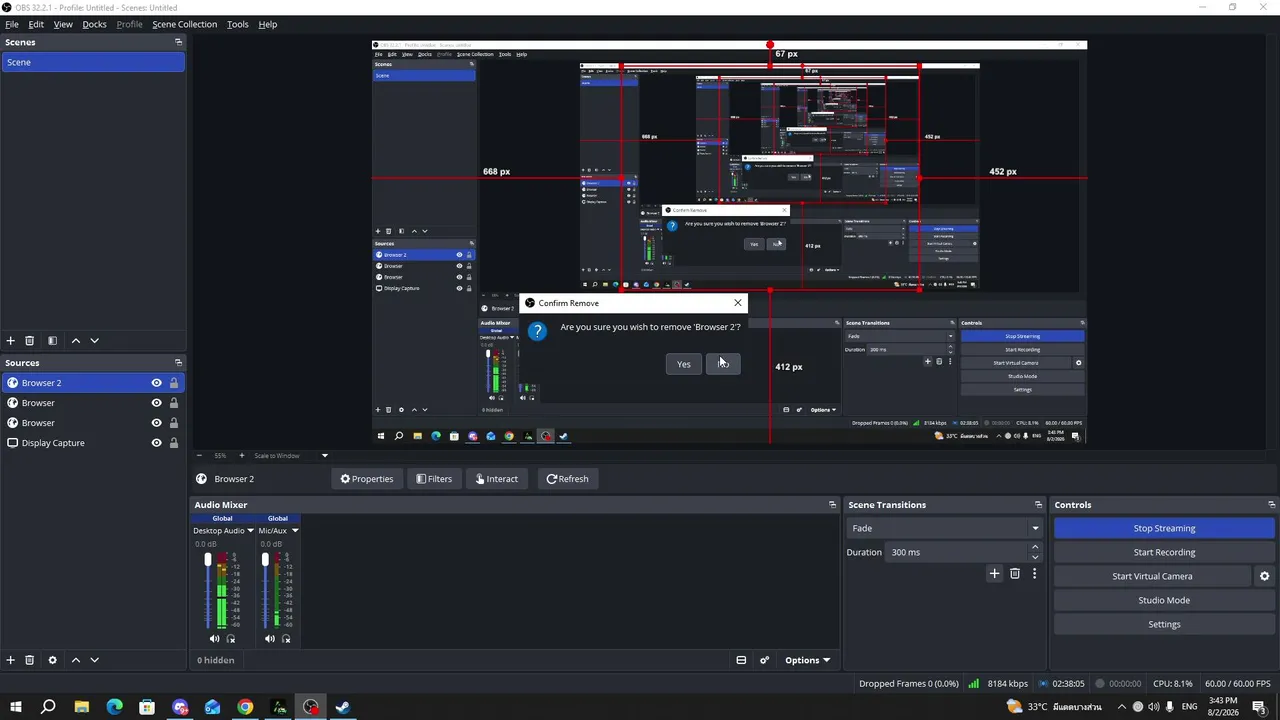This screenshot has width=1280, height=720.
Task: Float the Audio Mixer dock panel
Action: tap(832, 505)
